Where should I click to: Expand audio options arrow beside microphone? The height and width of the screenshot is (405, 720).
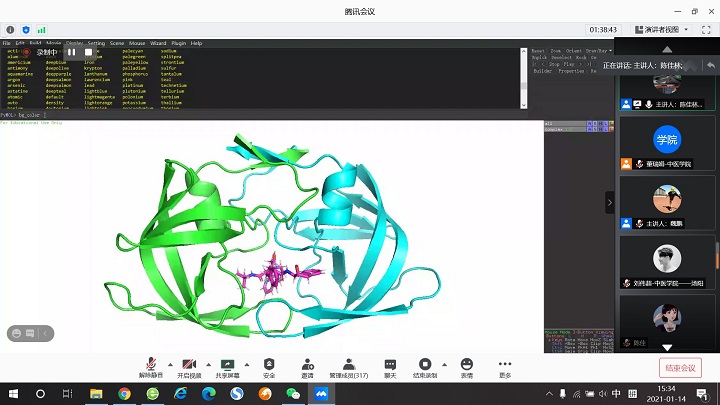(x=168, y=364)
